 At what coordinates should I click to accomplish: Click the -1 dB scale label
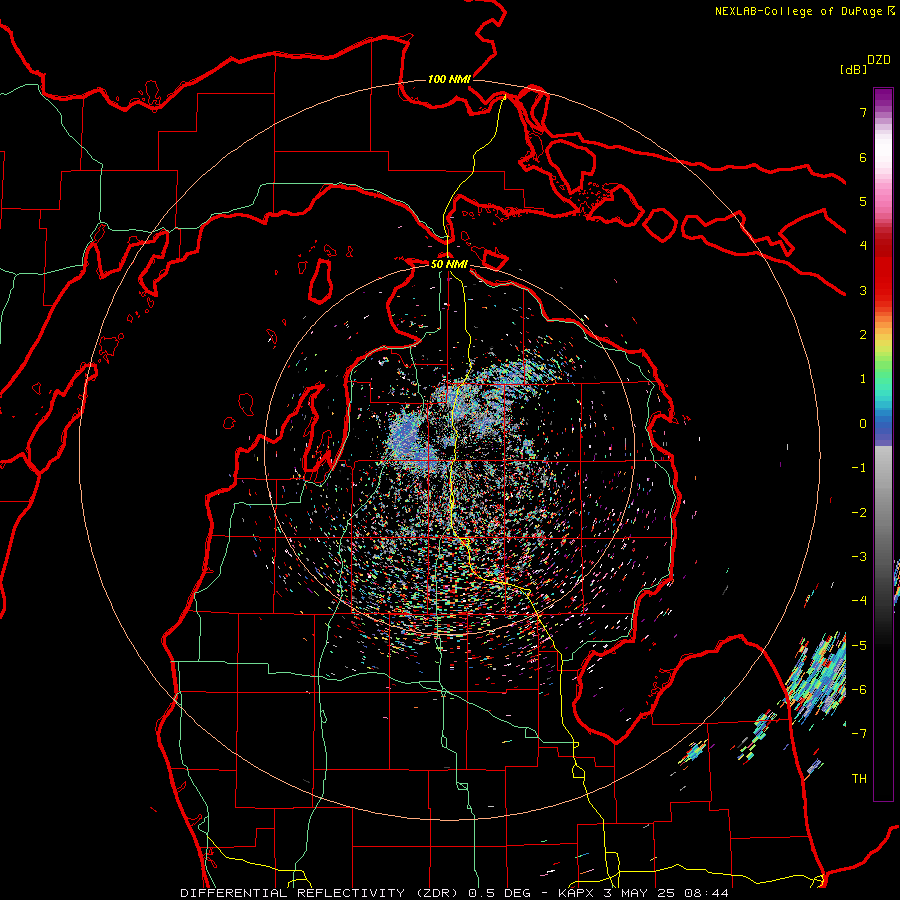(x=859, y=468)
